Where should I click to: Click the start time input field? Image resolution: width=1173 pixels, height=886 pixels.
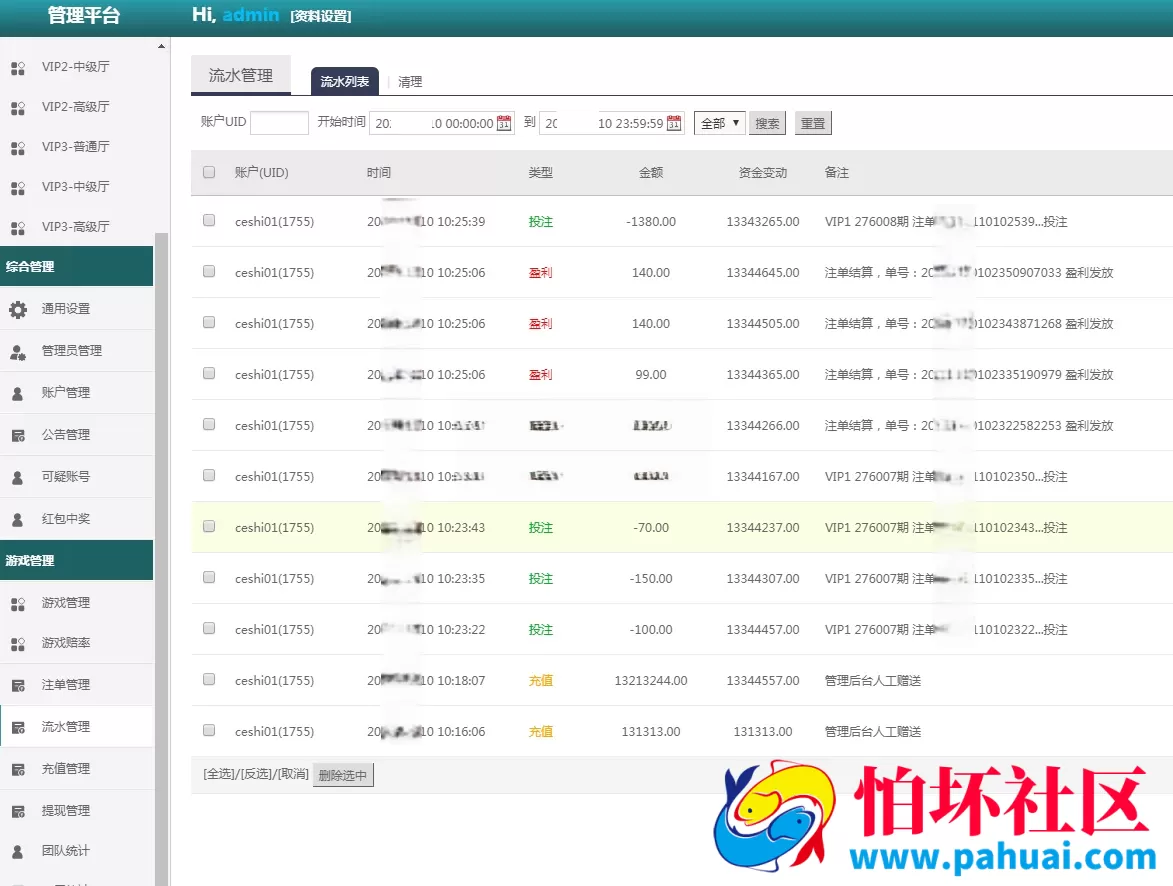(x=441, y=123)
